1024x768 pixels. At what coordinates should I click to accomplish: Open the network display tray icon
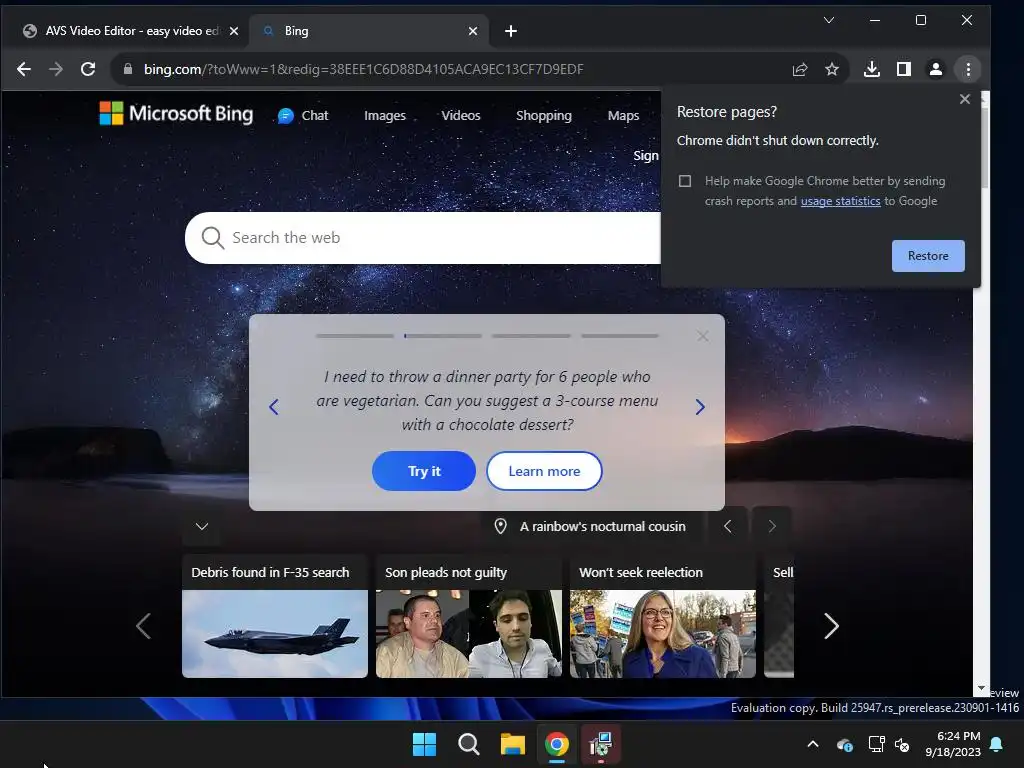click(x=876, y=744)
